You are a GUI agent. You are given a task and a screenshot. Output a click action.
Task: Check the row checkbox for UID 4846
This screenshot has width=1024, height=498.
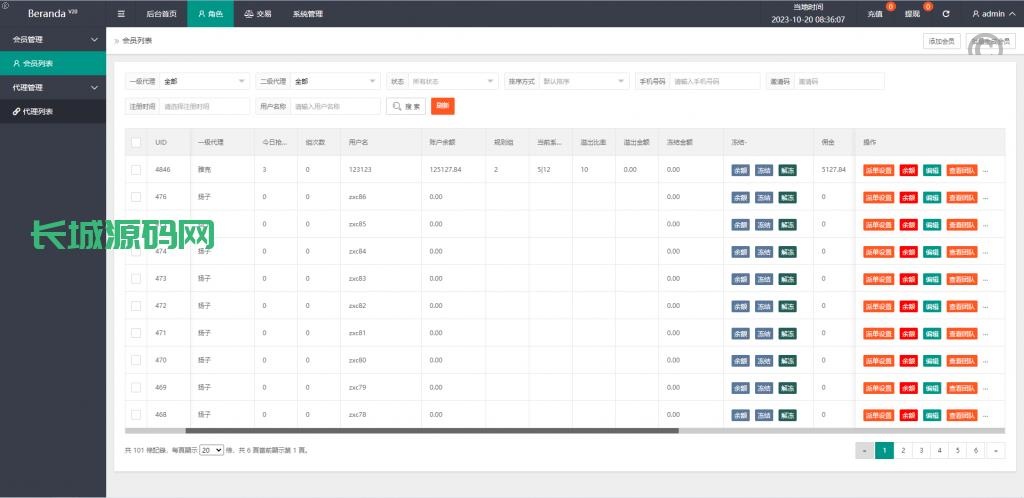pos(136,170)
